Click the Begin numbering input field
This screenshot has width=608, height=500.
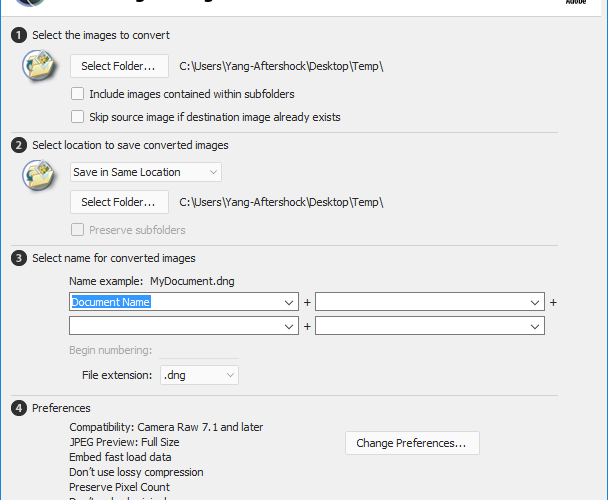click(x=199, y=350)
